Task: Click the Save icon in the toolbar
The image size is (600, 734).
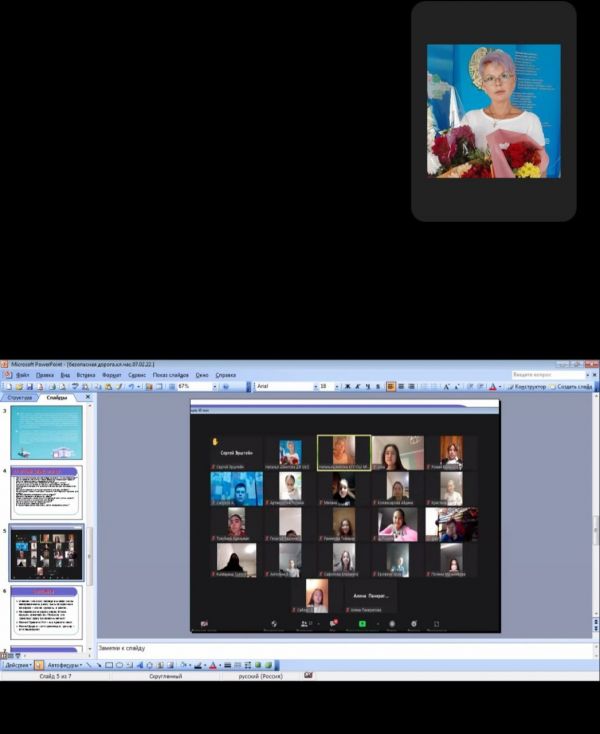Action: pyautogui.click(x=27, y=386)
